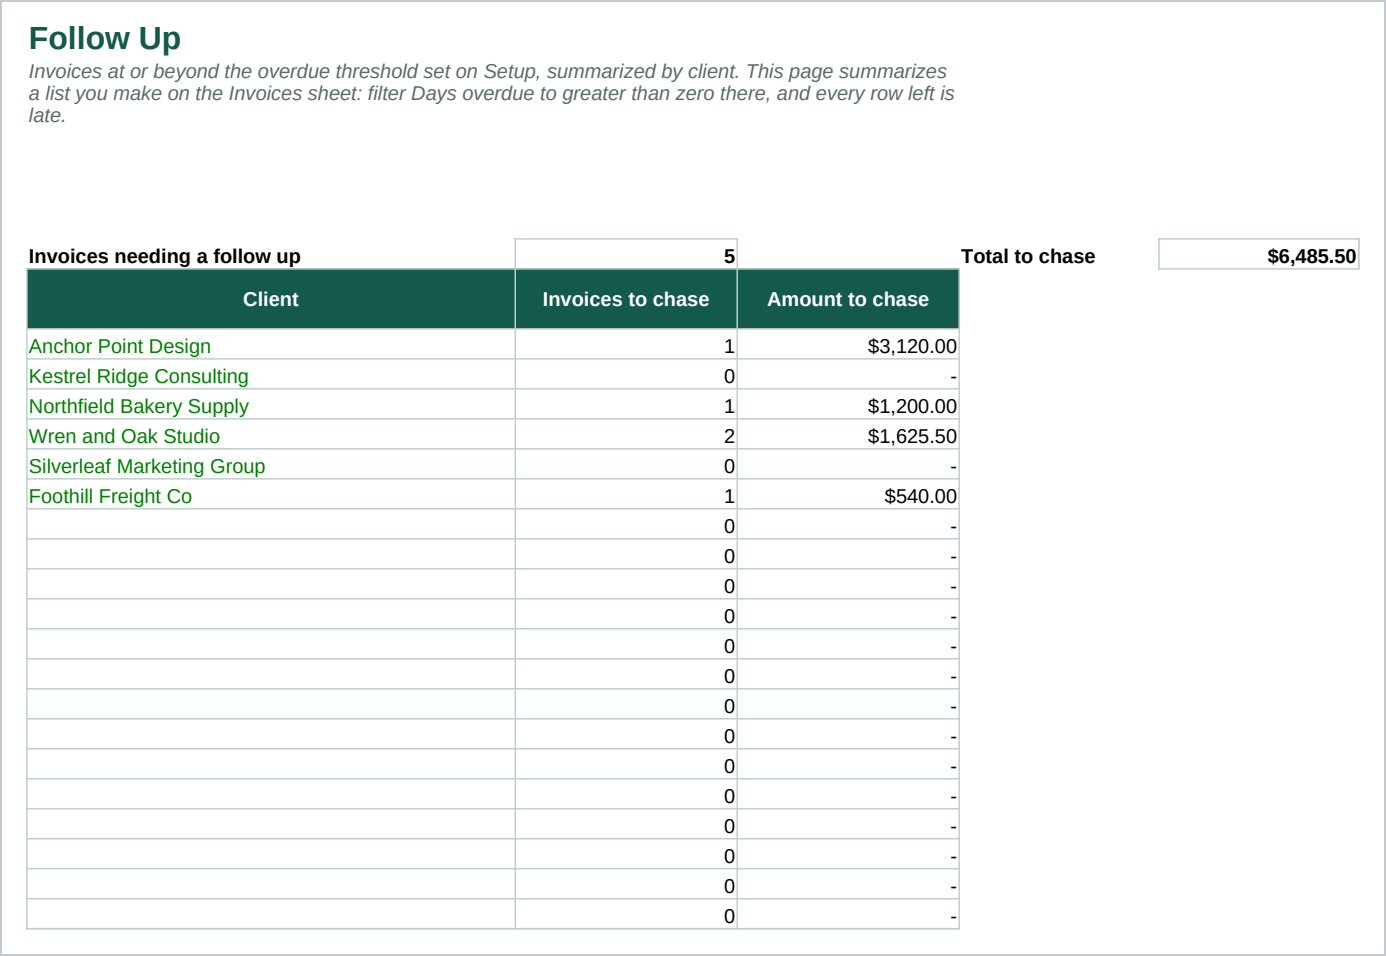Click the invoice count for Anchor Point Design

coord(626,345)
